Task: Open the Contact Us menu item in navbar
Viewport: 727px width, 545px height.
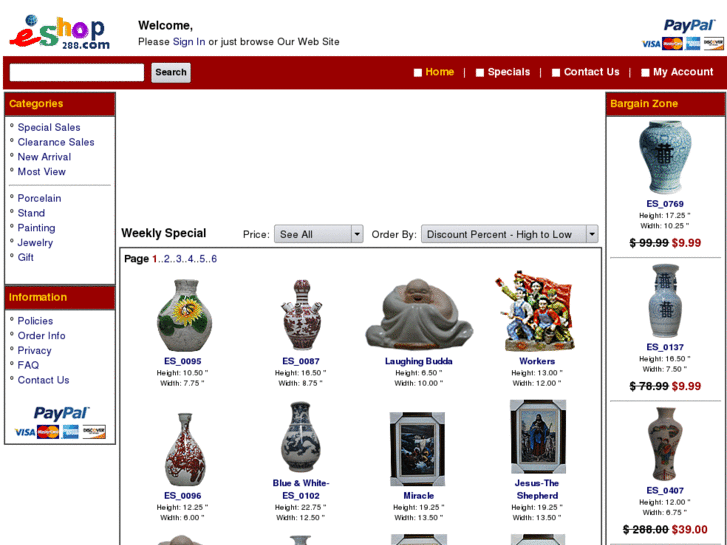Action: coord(591,72)
